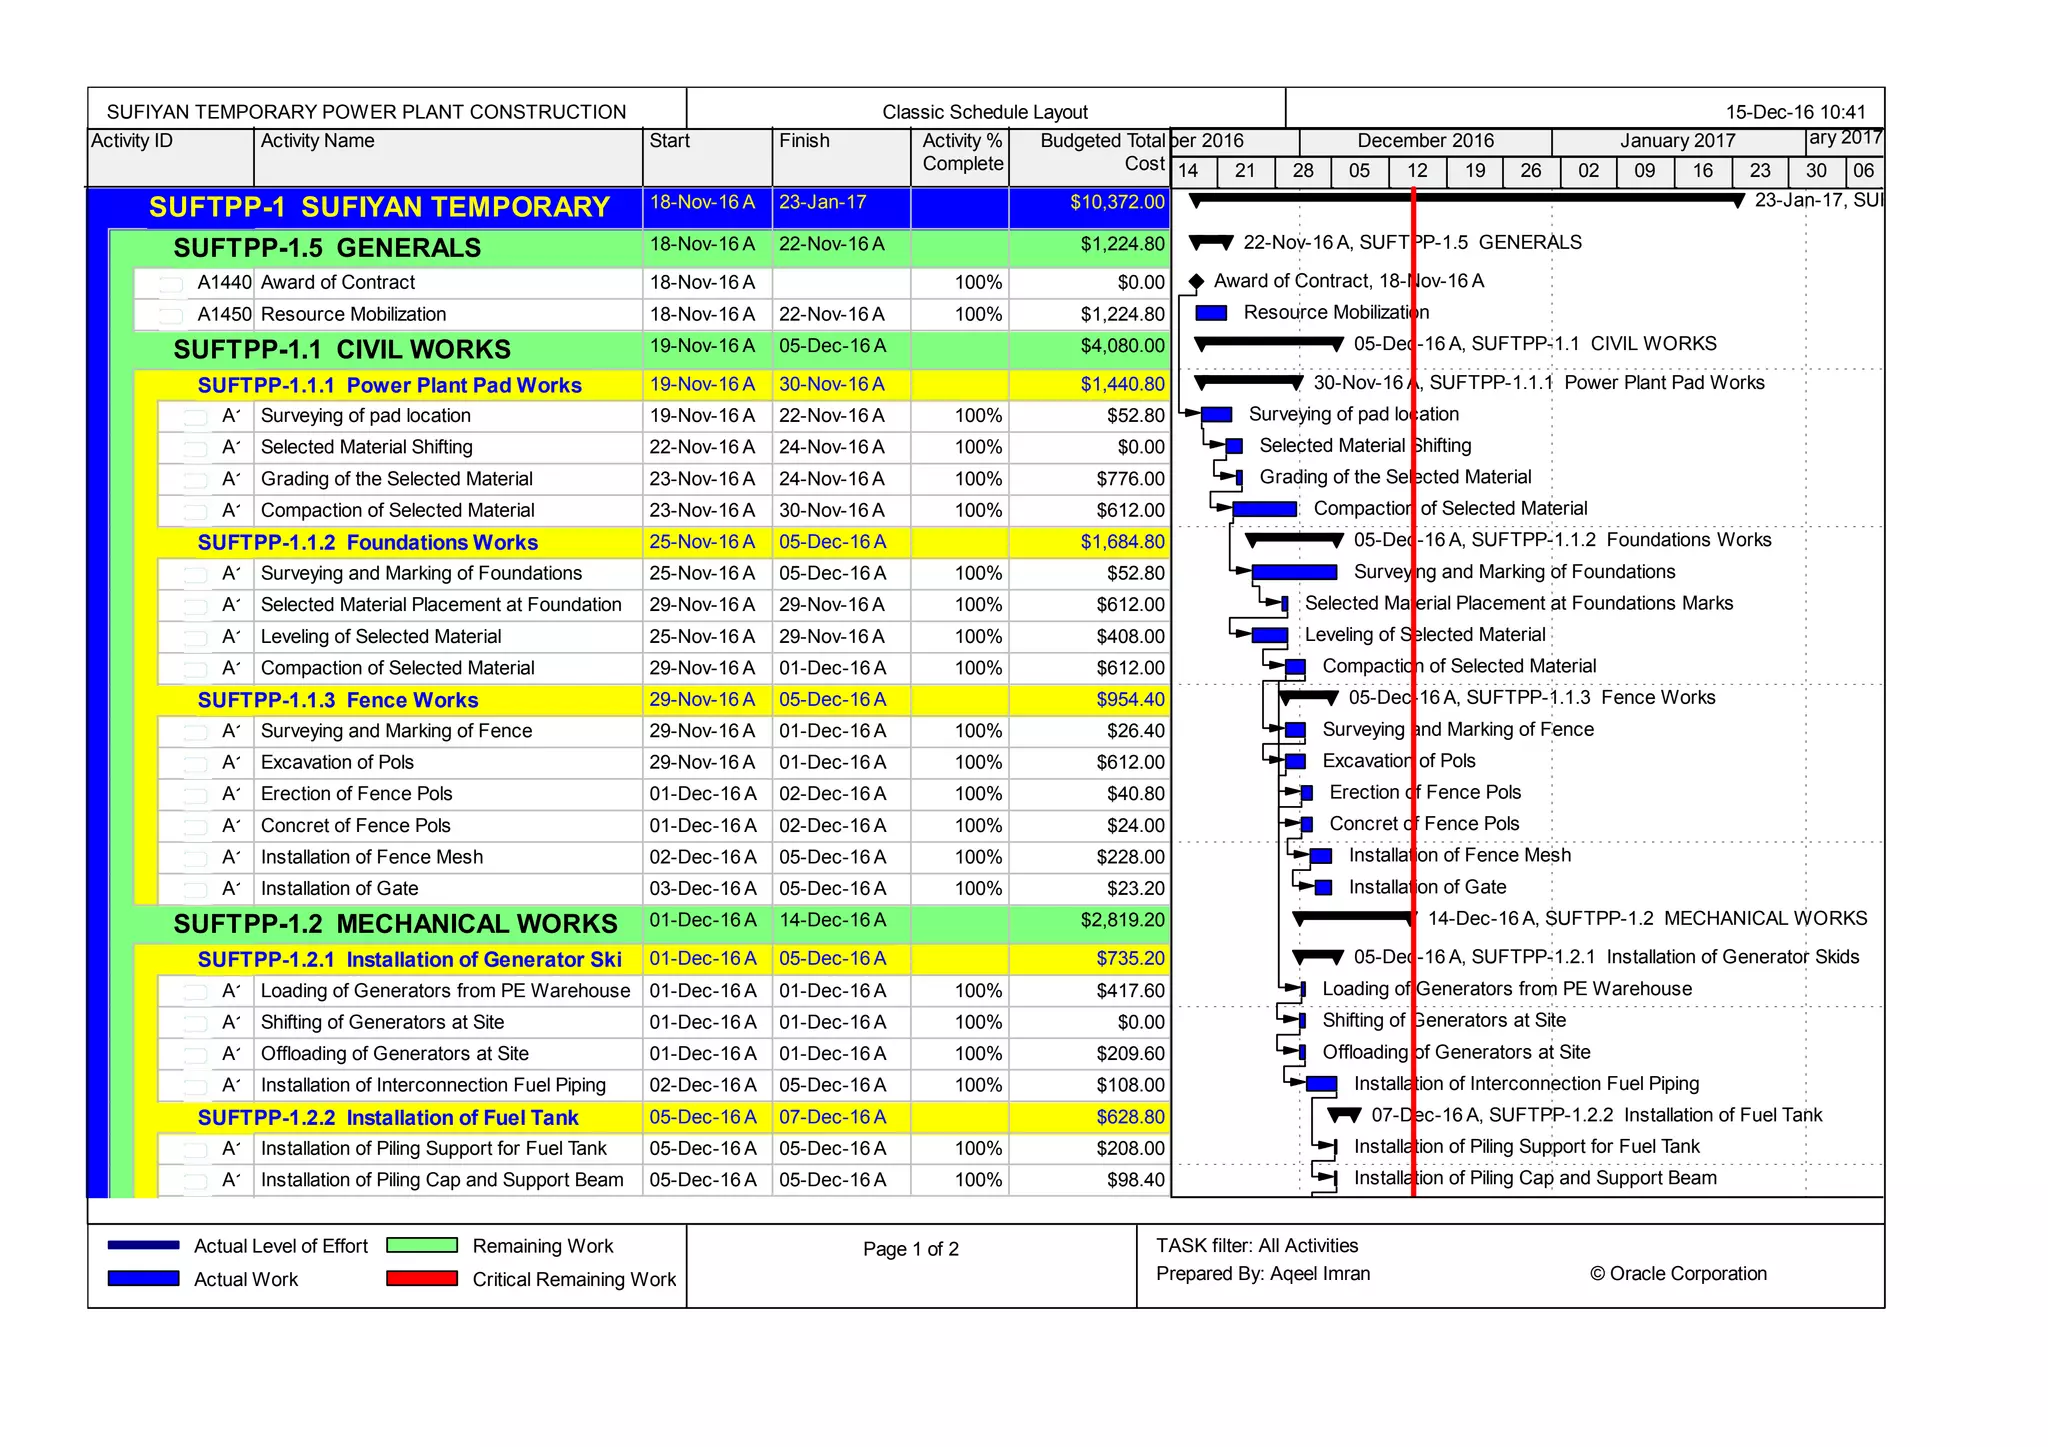Click the Critical Remaining Work red swatch

point(421,1278)
